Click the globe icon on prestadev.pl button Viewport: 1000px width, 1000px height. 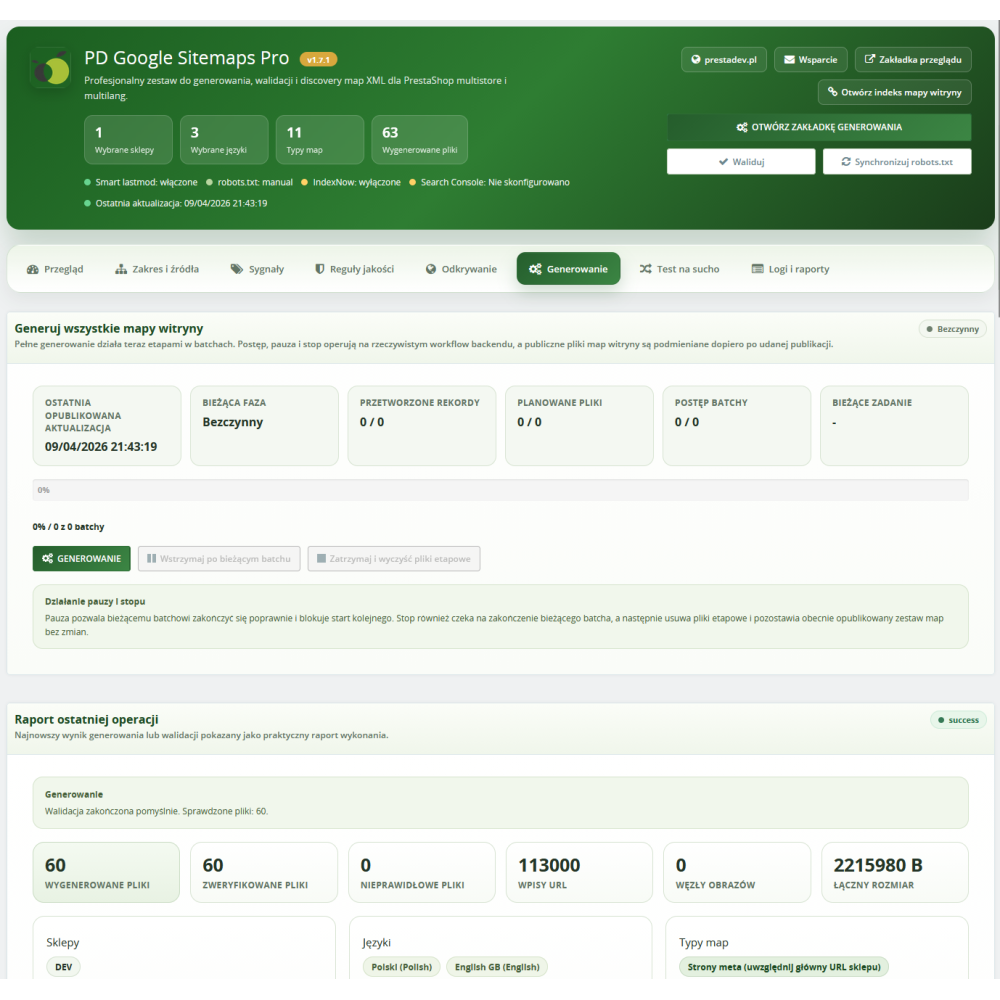(x=696, y=59)
